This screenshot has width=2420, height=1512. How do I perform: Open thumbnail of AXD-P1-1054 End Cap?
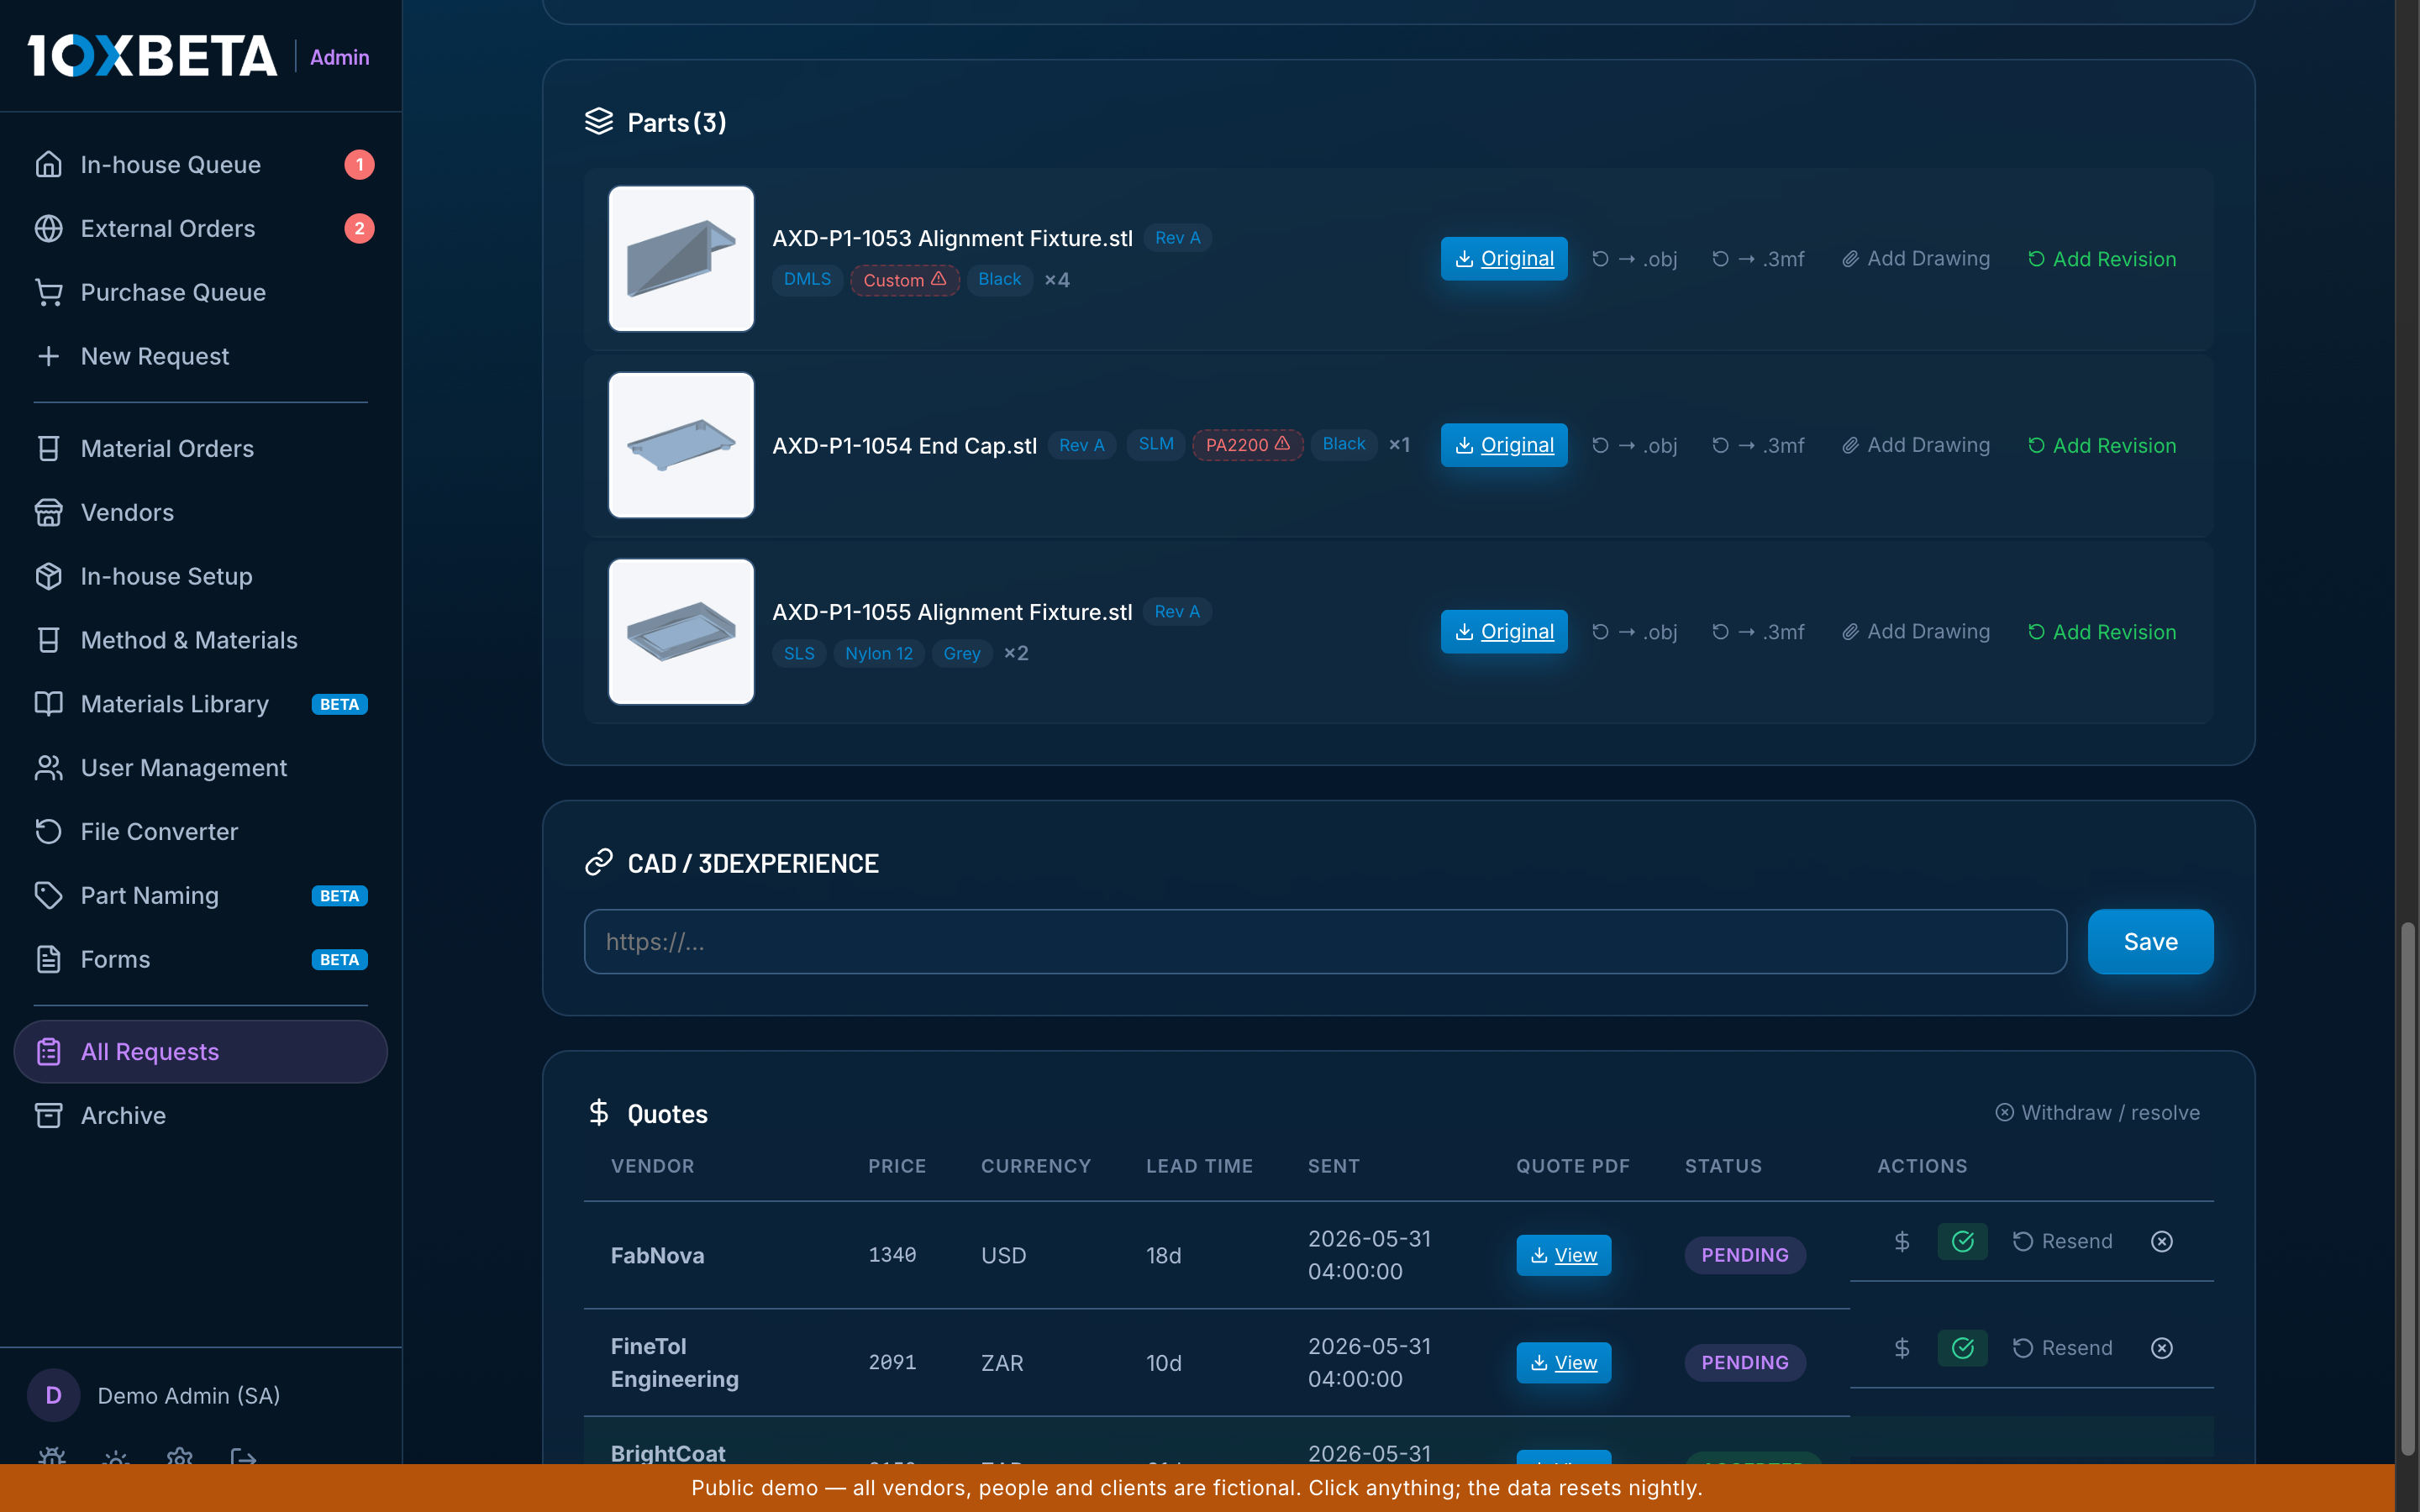point(681,445)
